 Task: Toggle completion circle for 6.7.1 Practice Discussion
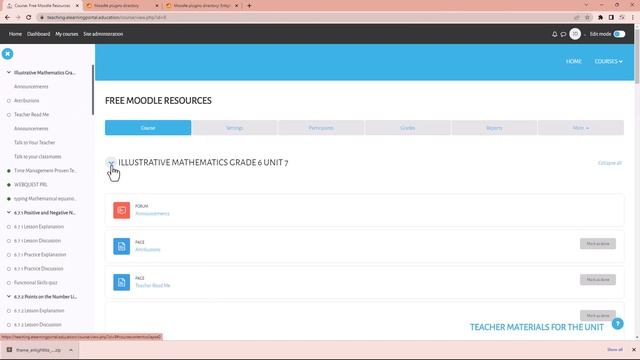click(9, 269)
